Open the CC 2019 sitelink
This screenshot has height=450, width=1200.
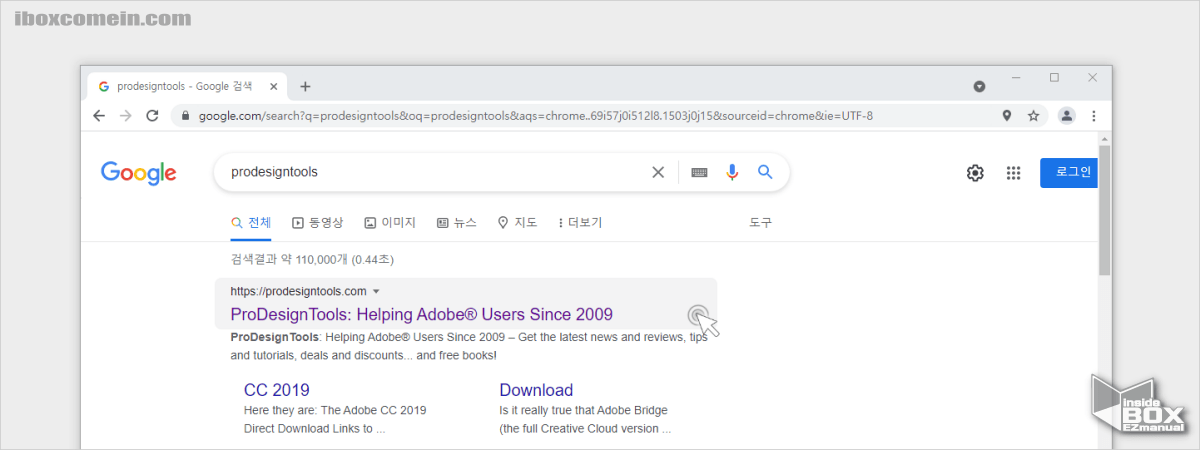pos(277,390)
